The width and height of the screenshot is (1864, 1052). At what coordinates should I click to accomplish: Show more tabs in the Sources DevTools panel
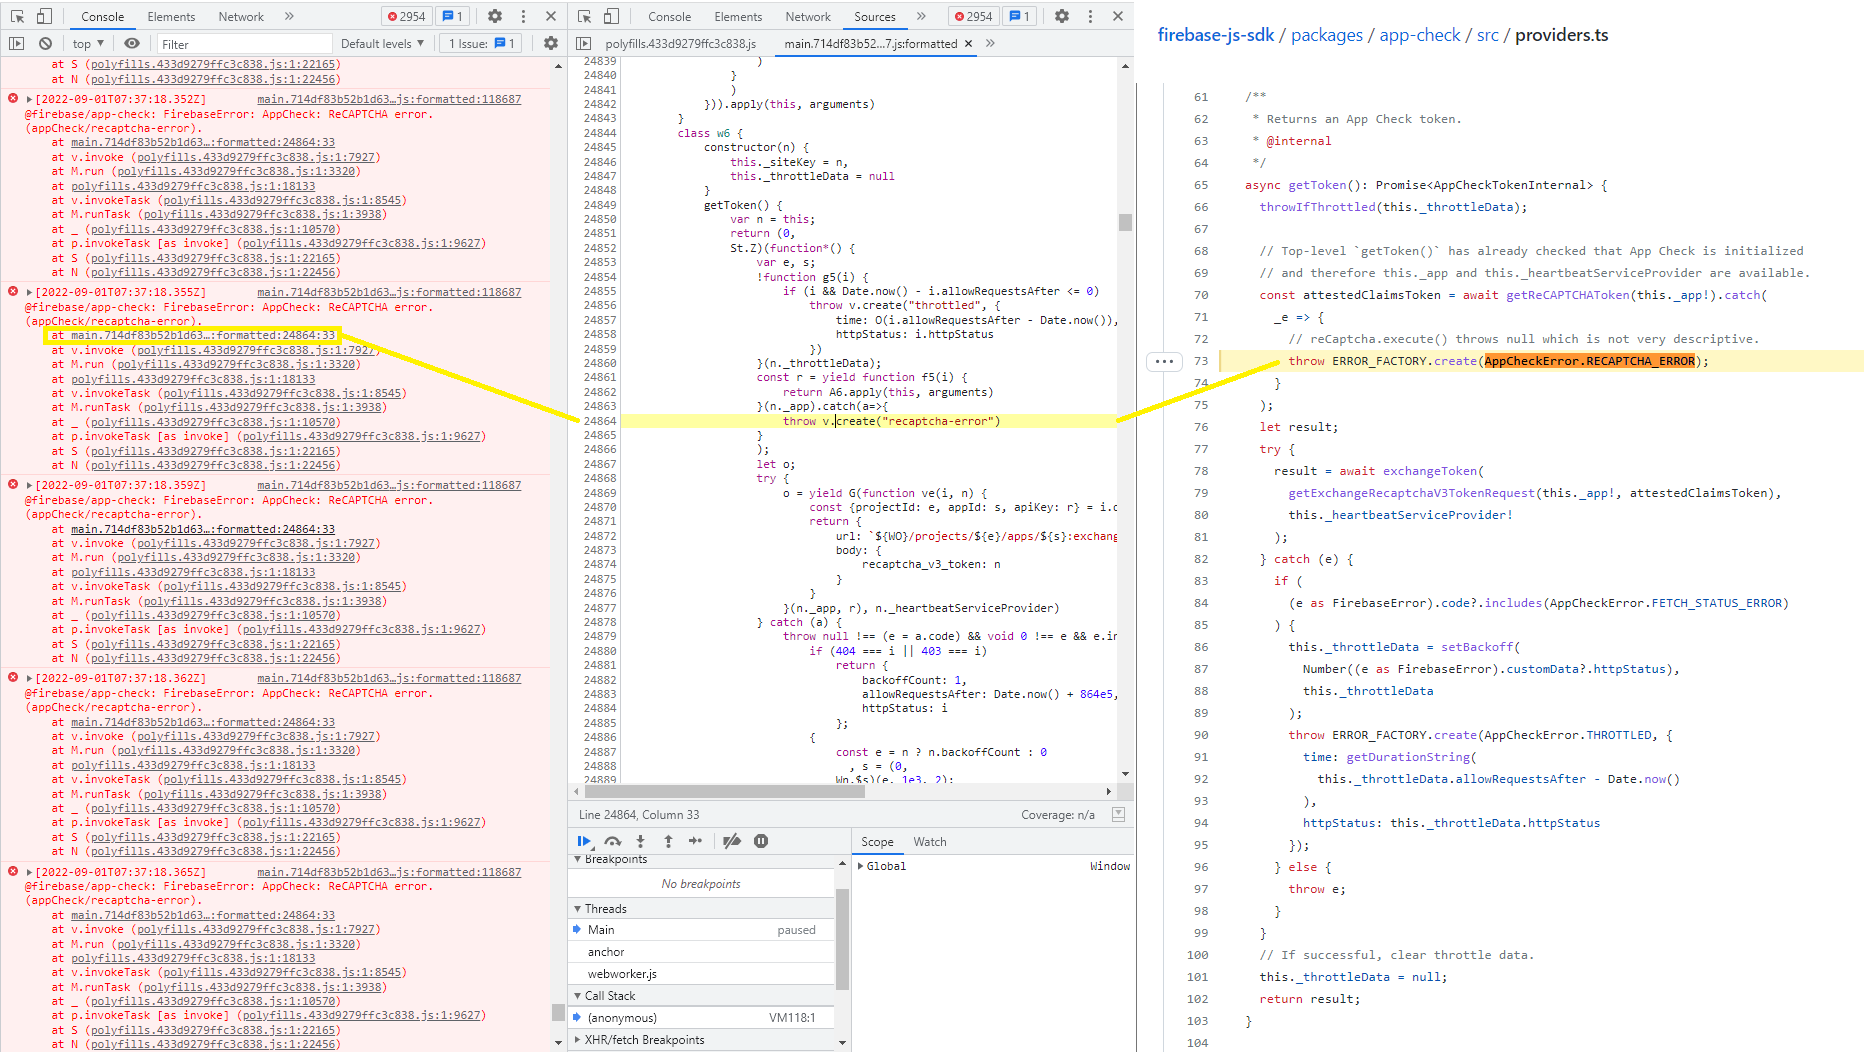pyautogui.click(x=921, y=16)
